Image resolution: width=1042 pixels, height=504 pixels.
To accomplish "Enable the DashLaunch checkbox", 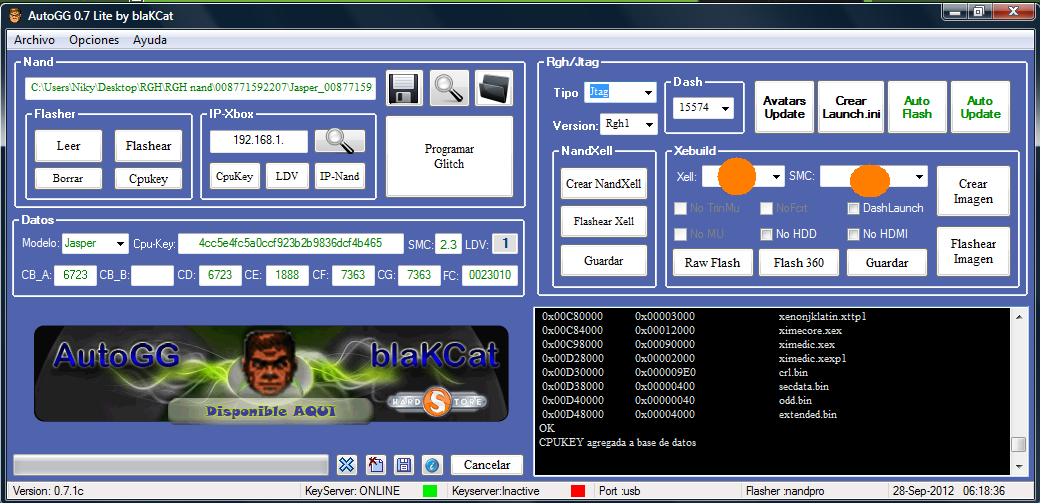I will click(853, 208).
